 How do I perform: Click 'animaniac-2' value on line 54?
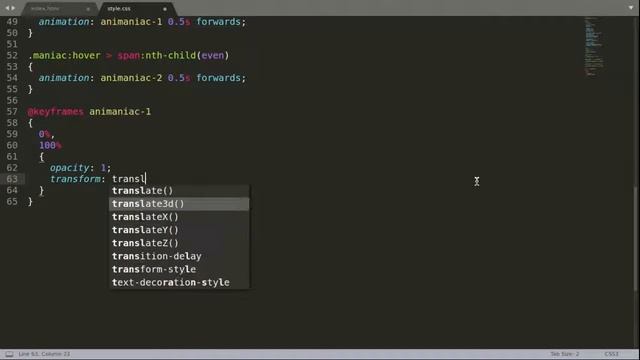tap(131, 78)
